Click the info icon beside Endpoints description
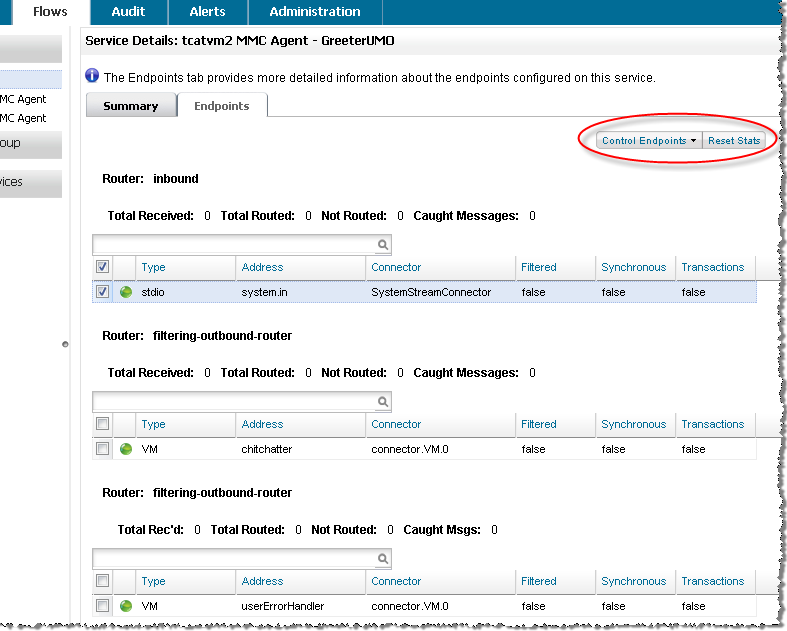Screen dimensions: 787x631 [92, 76]
